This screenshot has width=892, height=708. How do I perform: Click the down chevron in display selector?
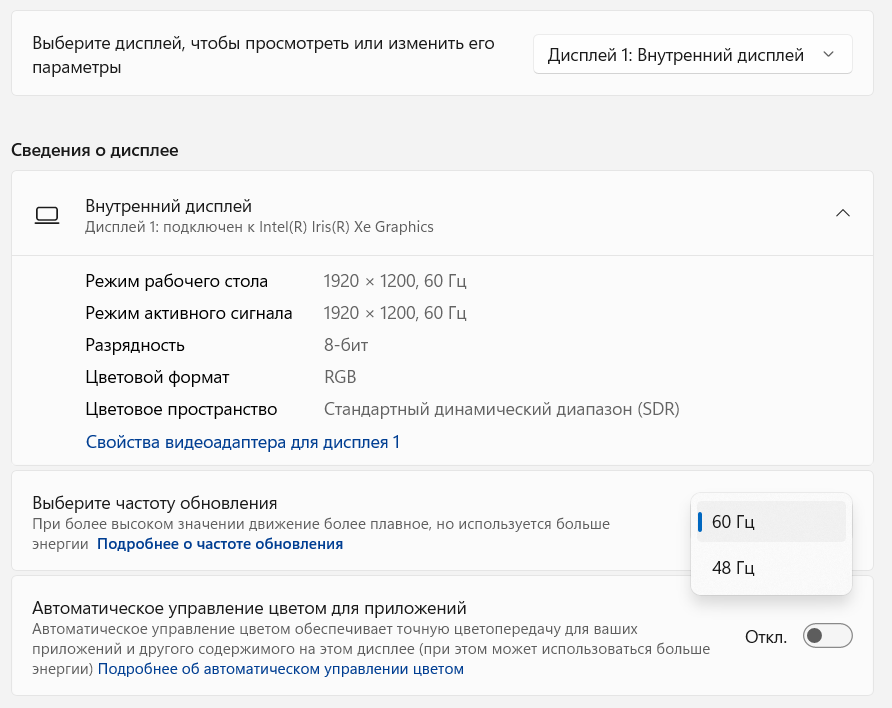[x=828, y=55]
